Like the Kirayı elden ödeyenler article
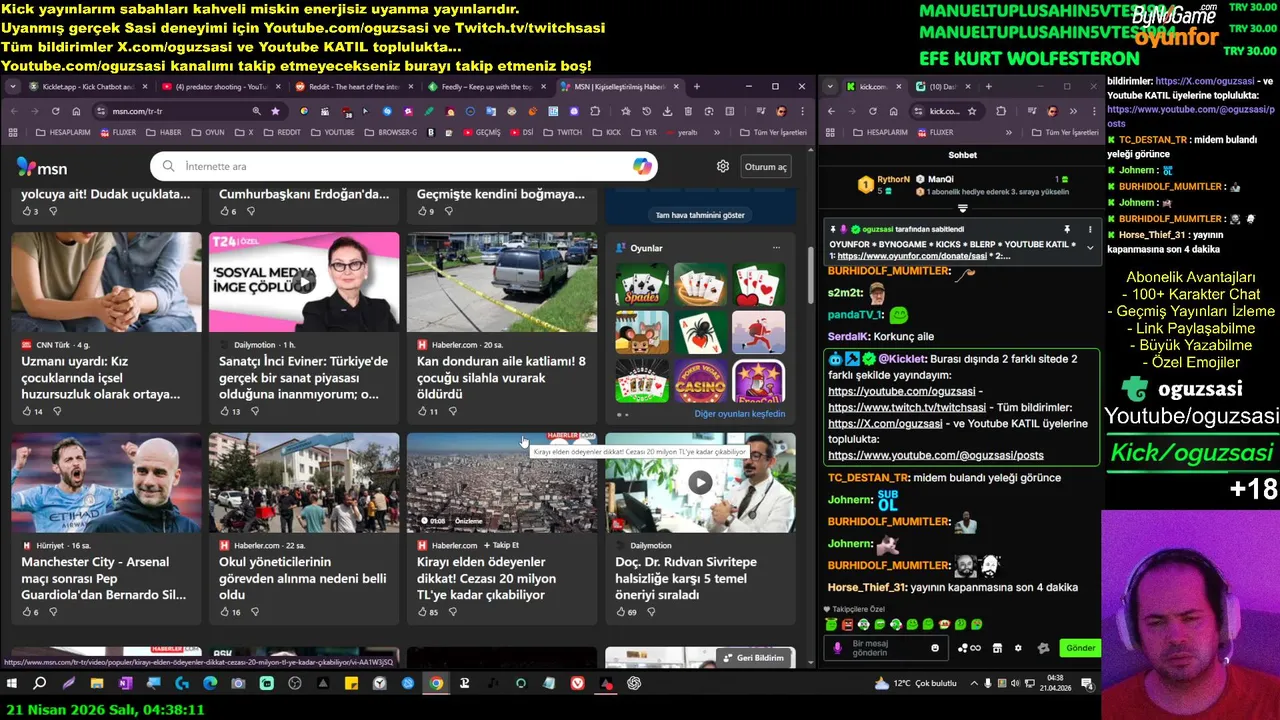This screenshot has width=1280, height=720. [422, 612]
